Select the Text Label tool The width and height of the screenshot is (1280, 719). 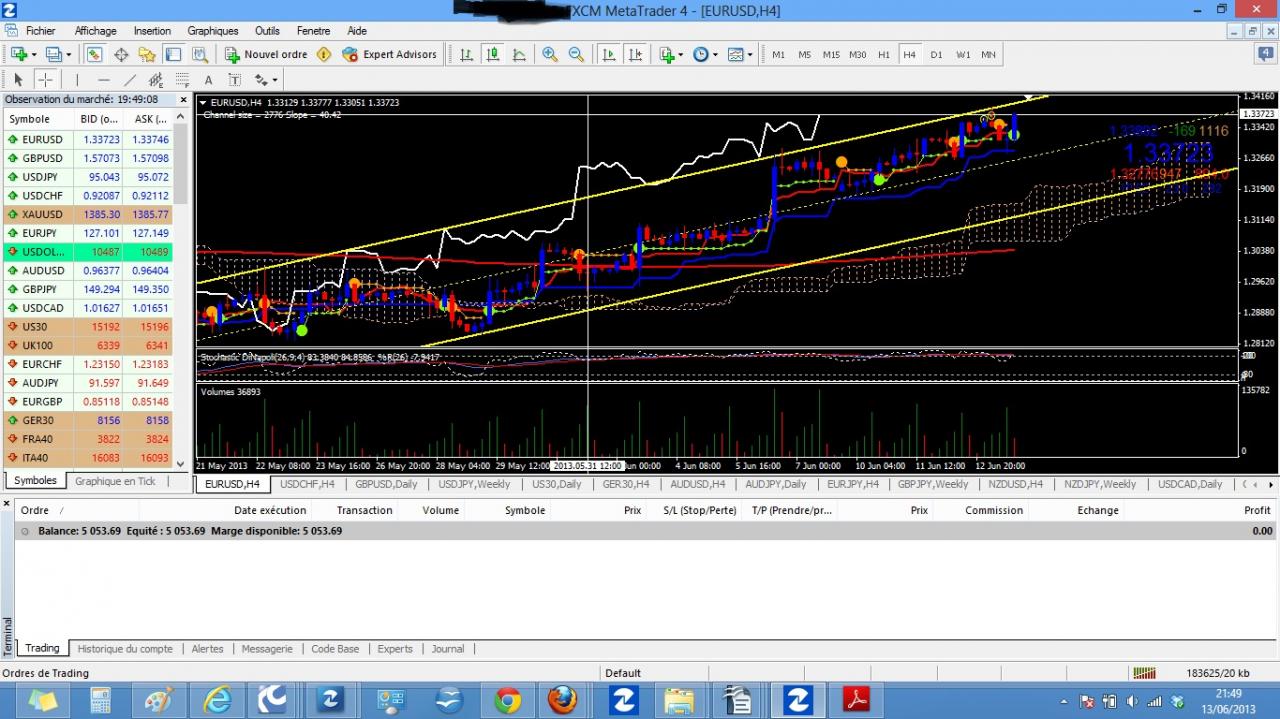(x=234, y=80)
